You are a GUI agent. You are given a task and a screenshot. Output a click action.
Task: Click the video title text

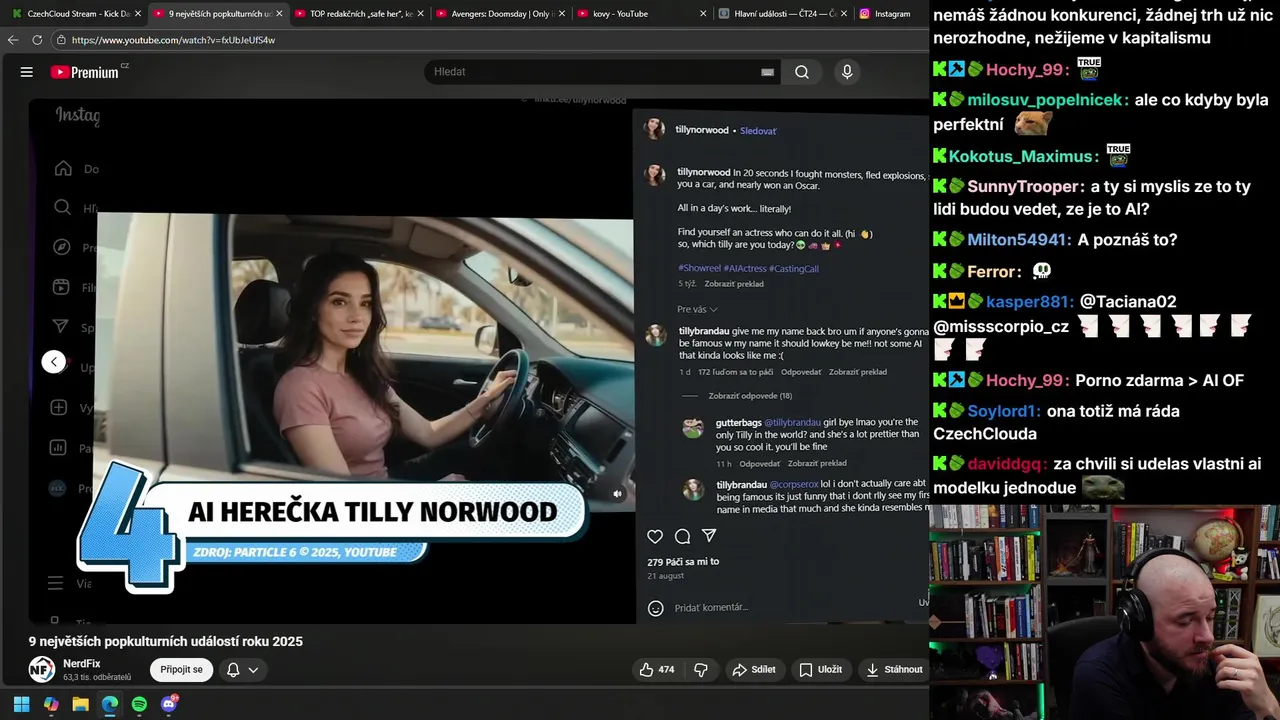pos(165,642)
